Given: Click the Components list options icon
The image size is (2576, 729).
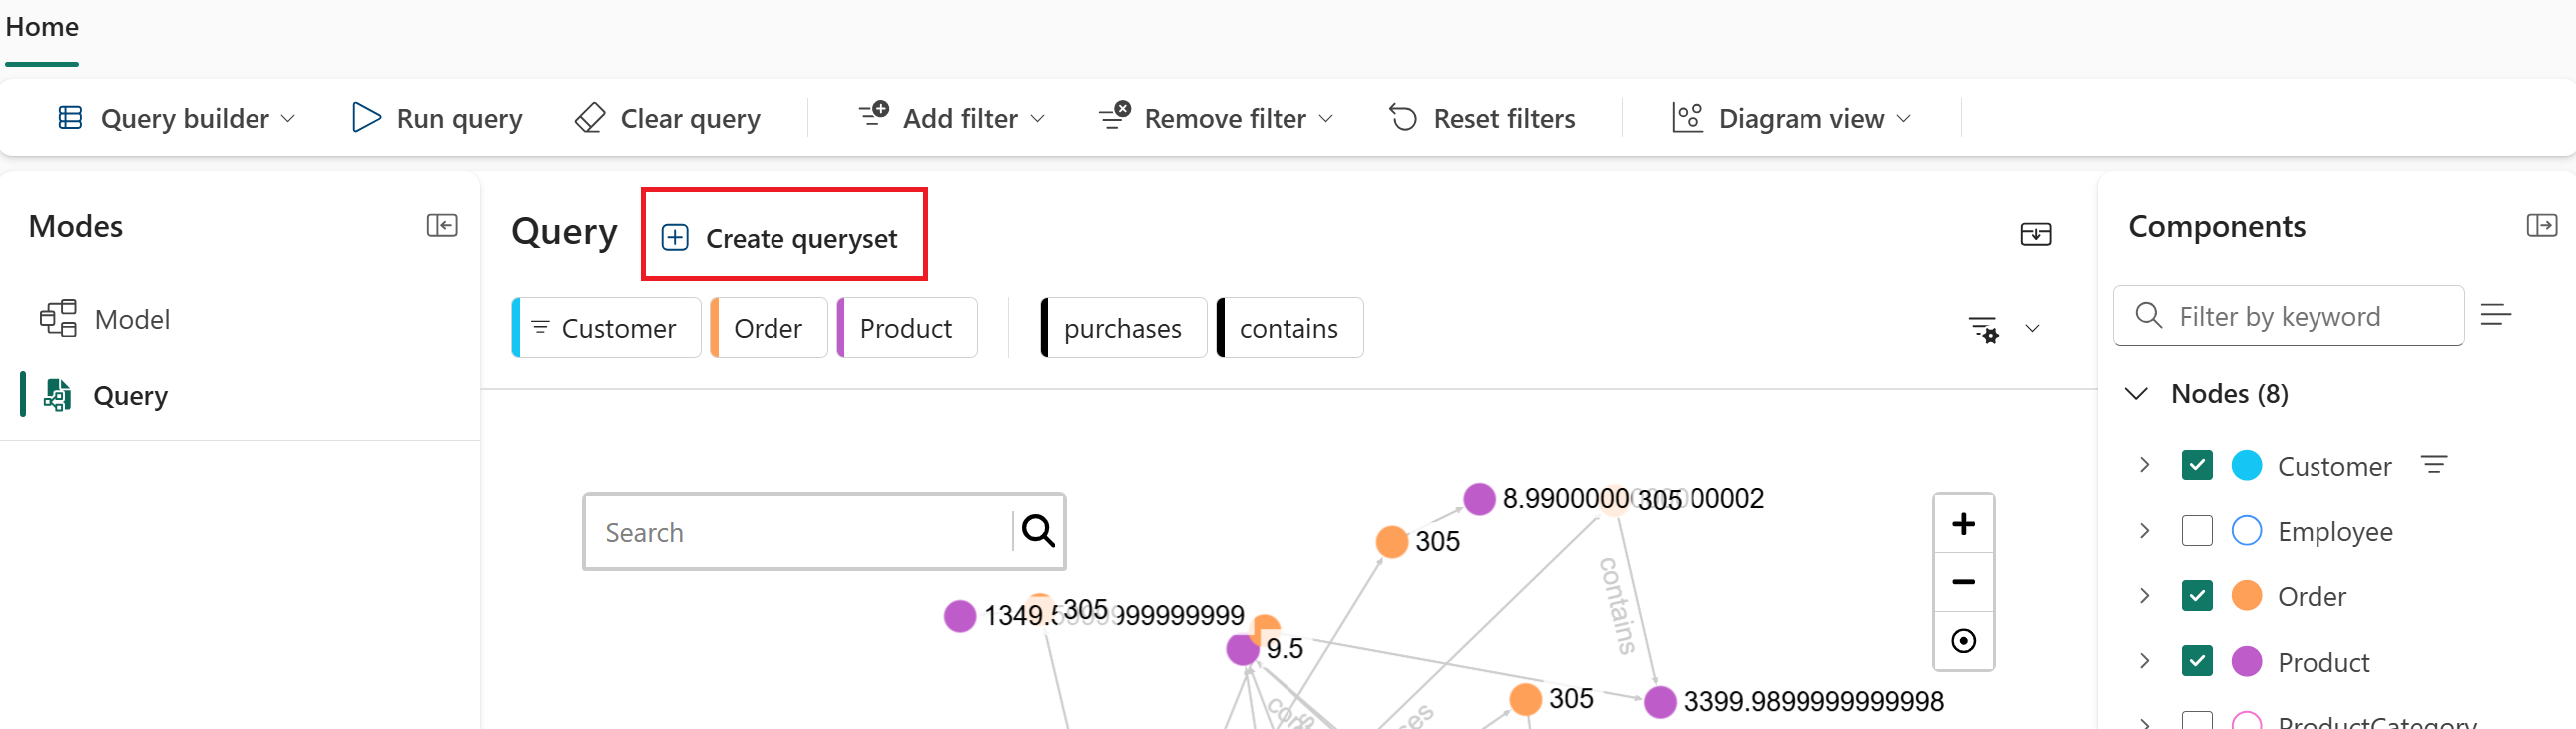Looking at the screenshot, I should [x=2495, y=315].
